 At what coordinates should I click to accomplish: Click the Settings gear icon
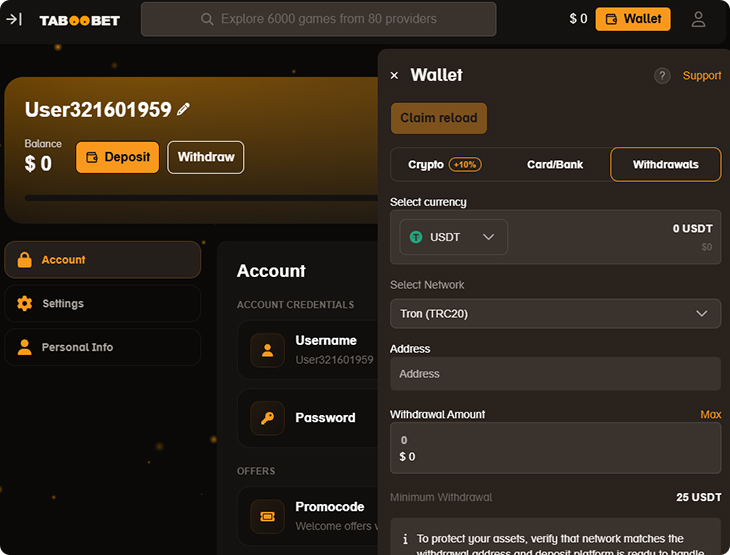coord(25,304)
